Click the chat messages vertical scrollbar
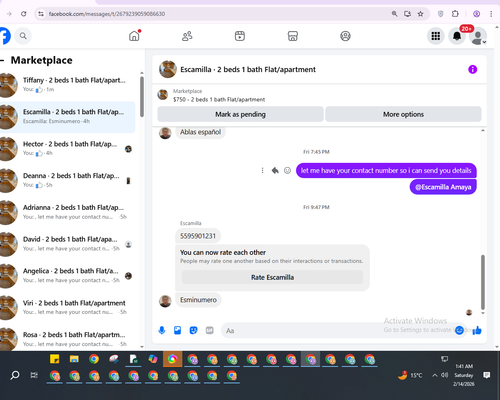 coord(483,282)
